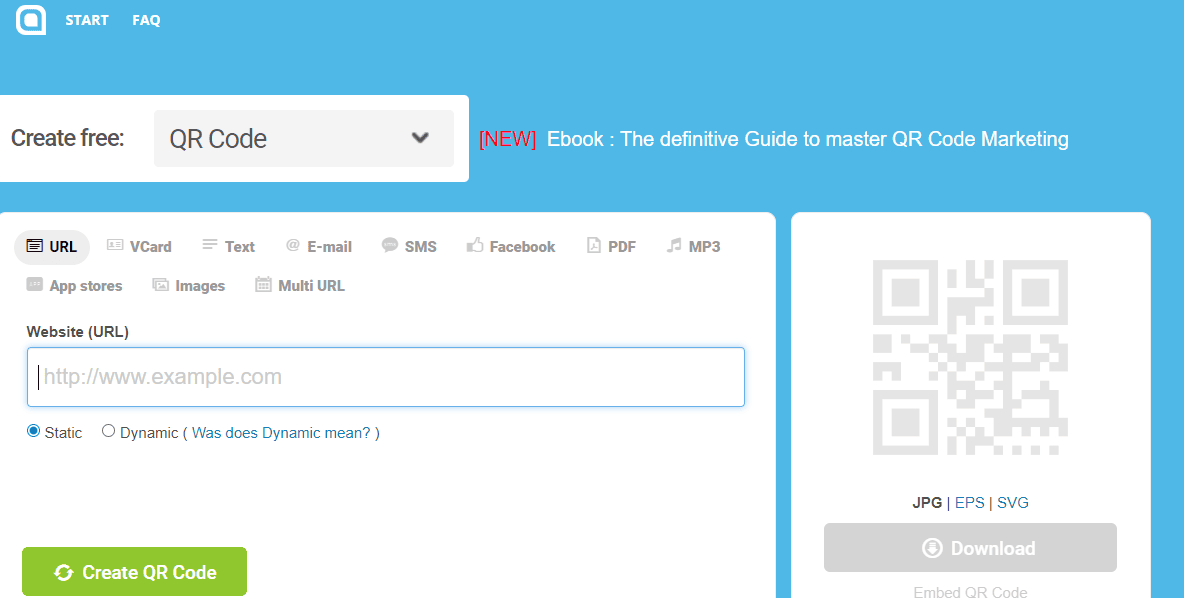Screen dimensions: 1184x598
Task: Open the FAQ page
Action: click(146, 20)
